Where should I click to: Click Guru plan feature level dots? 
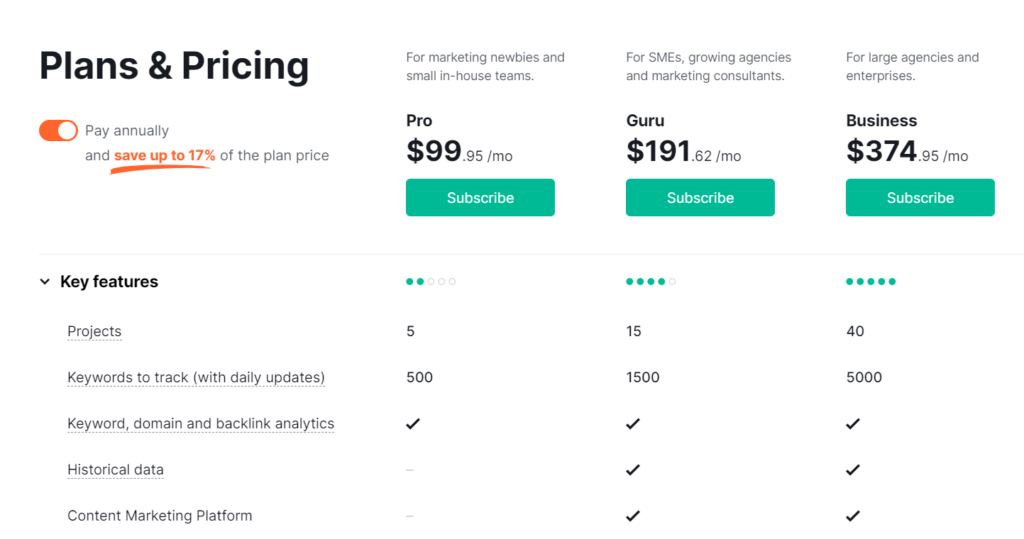(651, 282)
